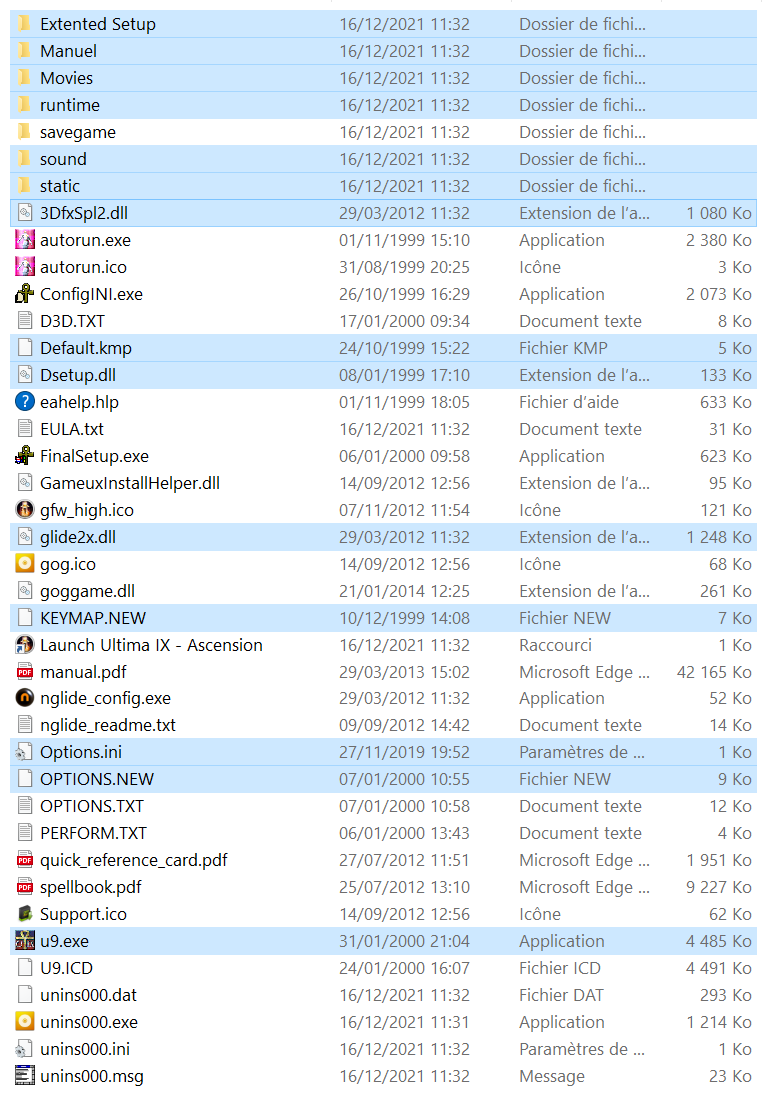The height and width of the screenshot is (1103, 772).
Task: Click the autorun.exe application icon
Action: [x=25, y=240]
